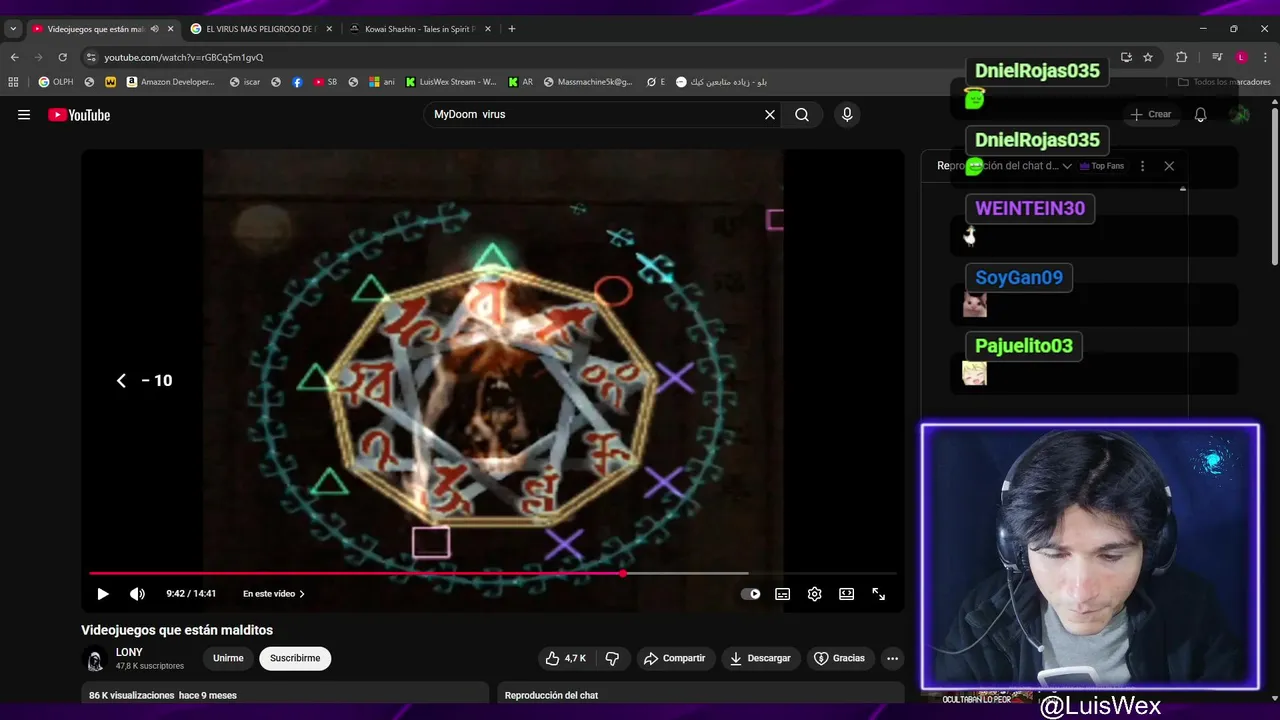Install app icon in address bar
Screen dimensions: 1280x720
tap(1126, 57)
